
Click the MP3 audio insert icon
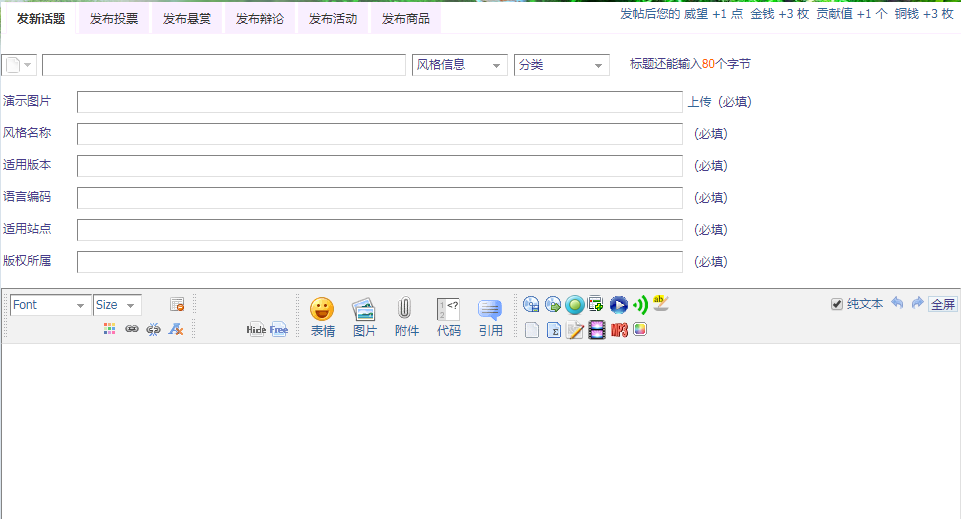click(619, 330)
